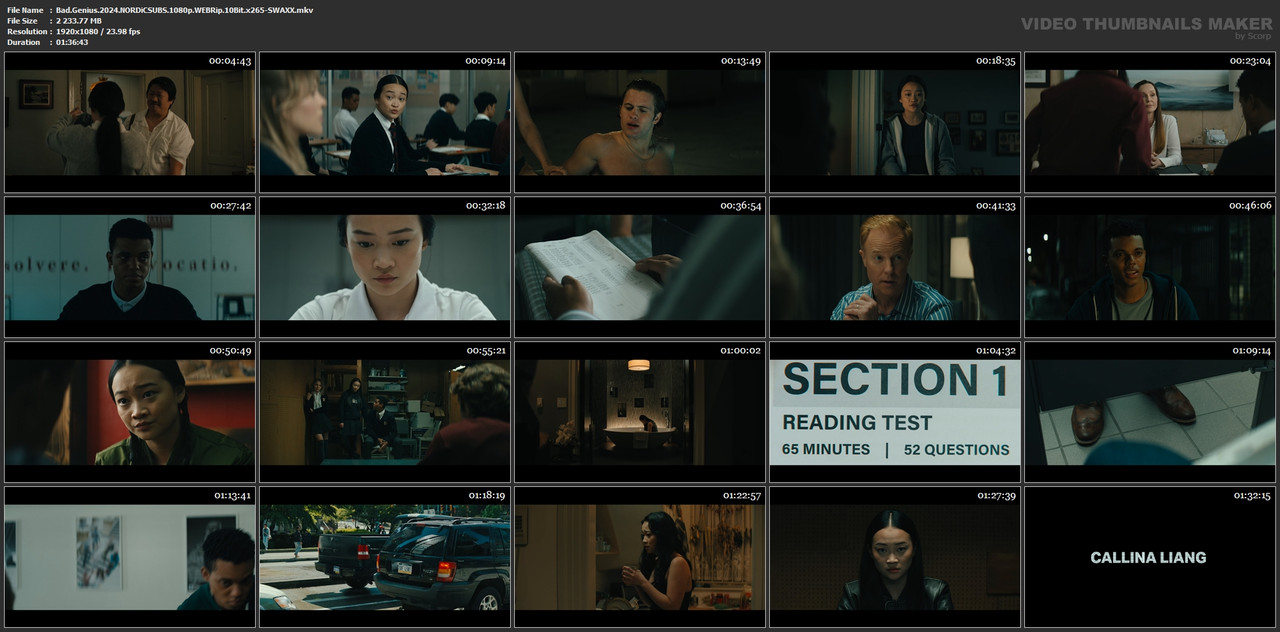The image size is (1280, 632).
Task: Click the File Size label
Action: click(23, 21)
